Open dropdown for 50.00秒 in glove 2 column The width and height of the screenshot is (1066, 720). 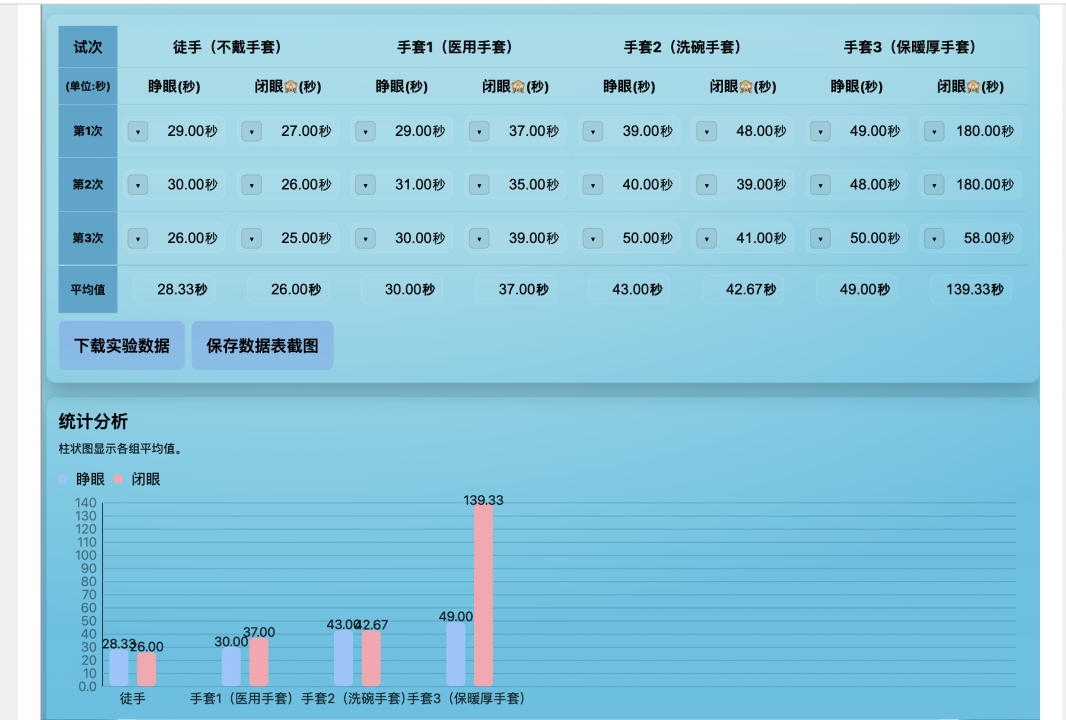(593, 239)
